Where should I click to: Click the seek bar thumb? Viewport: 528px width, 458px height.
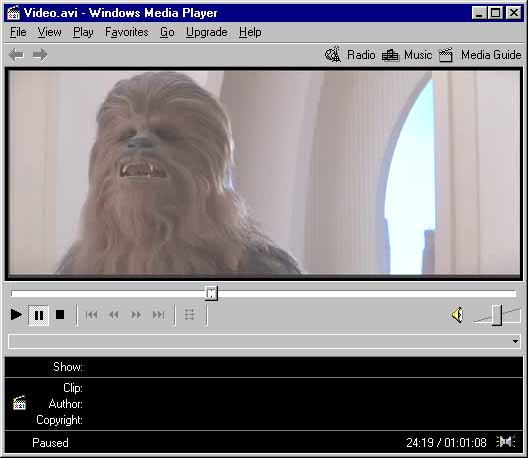coord(211,293)
